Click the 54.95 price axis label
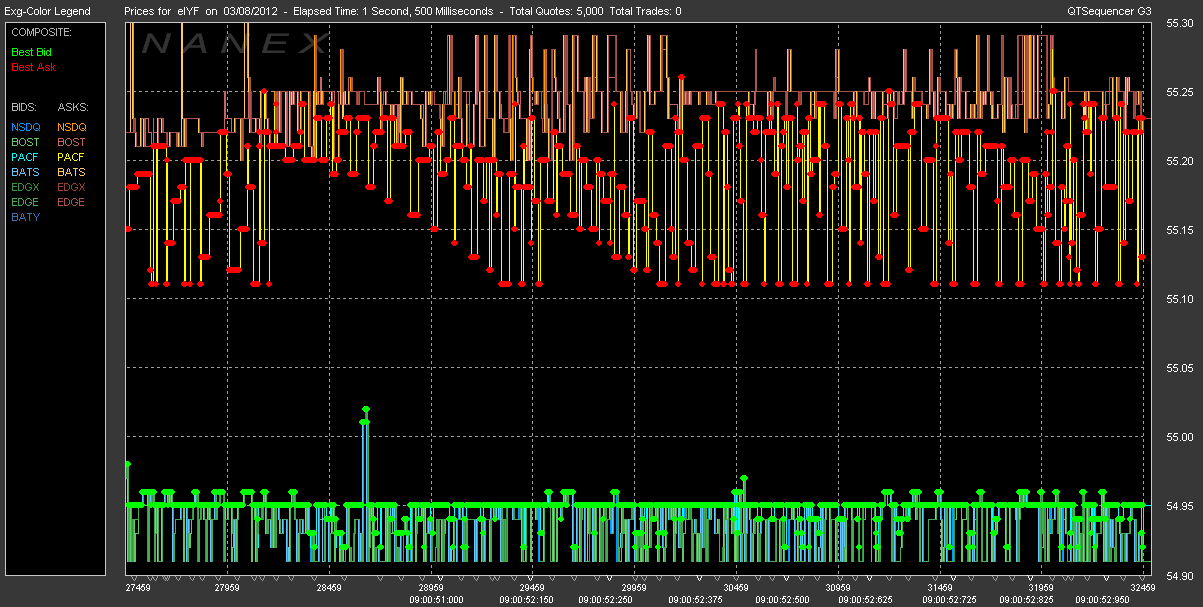This screenshot has height=607, width=1203. click(1181, 506)
